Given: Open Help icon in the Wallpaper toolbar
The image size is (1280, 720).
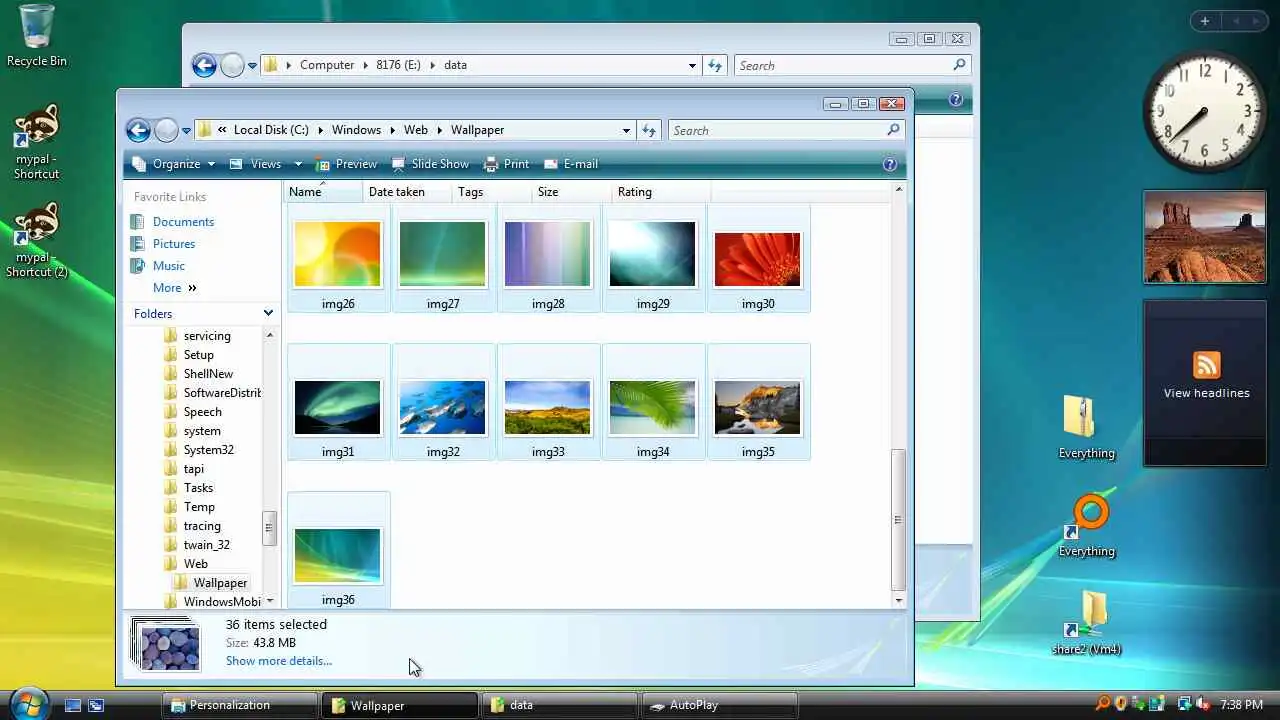Looking at the screenshot, I should 890,164.
